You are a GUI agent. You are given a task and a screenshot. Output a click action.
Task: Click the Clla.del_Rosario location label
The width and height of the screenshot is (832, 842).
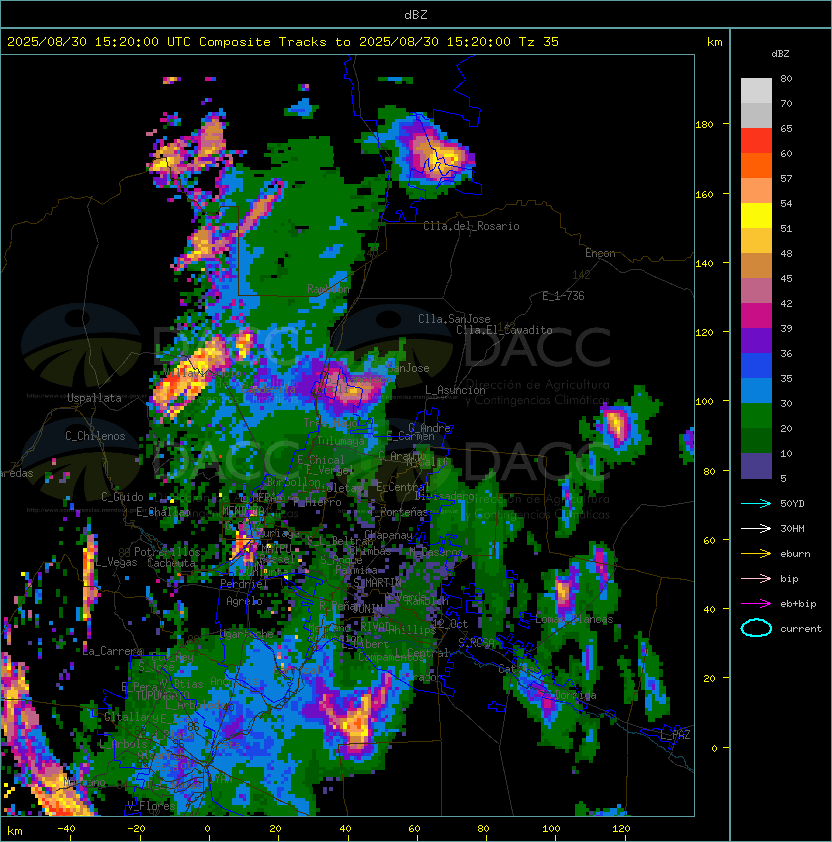click(x=471, y=226)
